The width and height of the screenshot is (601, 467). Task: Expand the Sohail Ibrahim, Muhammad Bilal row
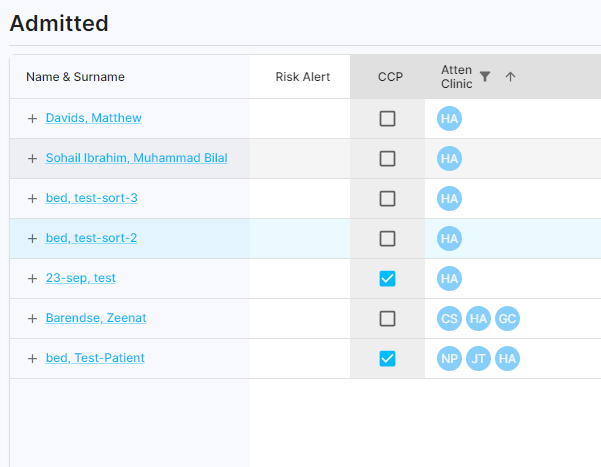tap(32, 159)
